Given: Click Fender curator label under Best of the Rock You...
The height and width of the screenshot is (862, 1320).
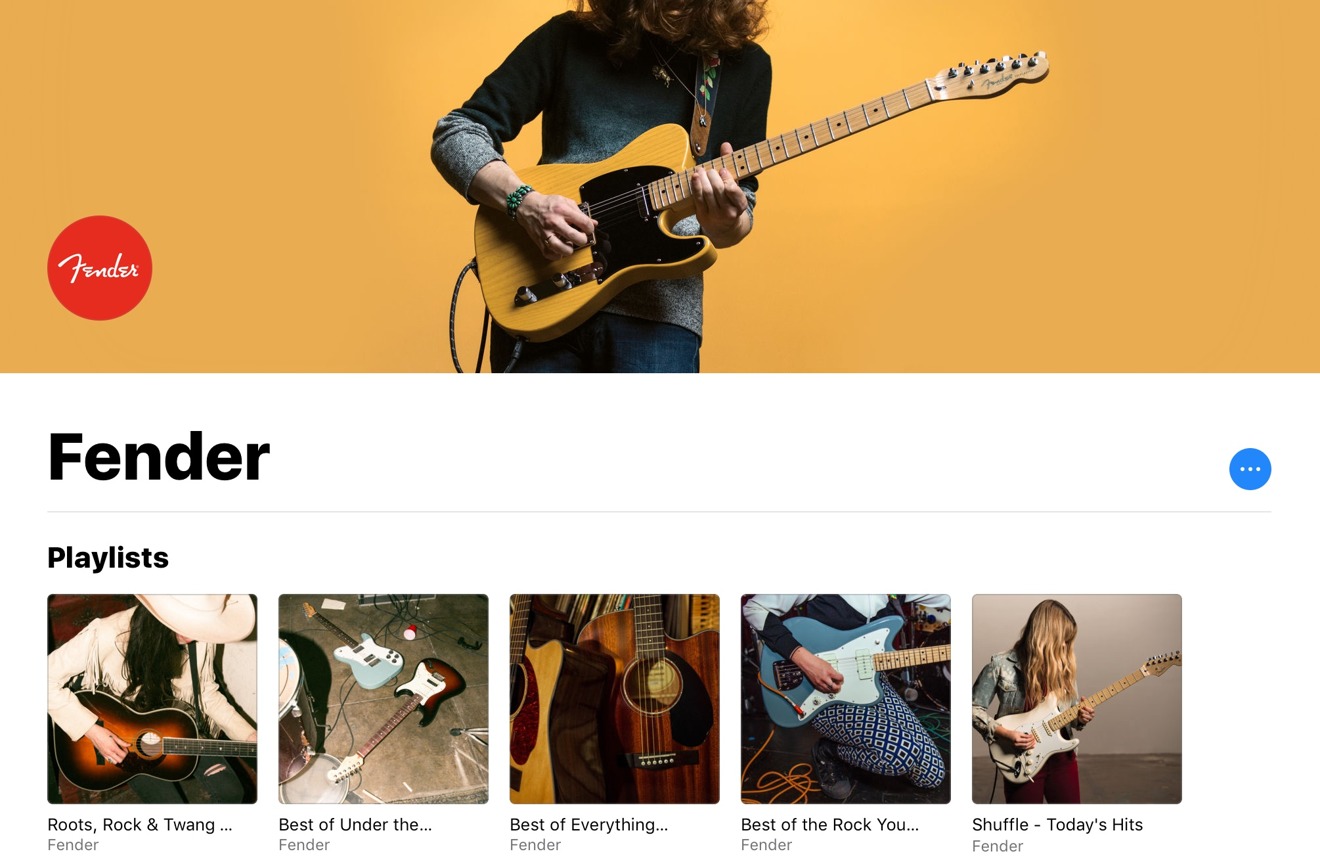Looking at the screenshot, I should pyautogui.click(x=766, y=845).
